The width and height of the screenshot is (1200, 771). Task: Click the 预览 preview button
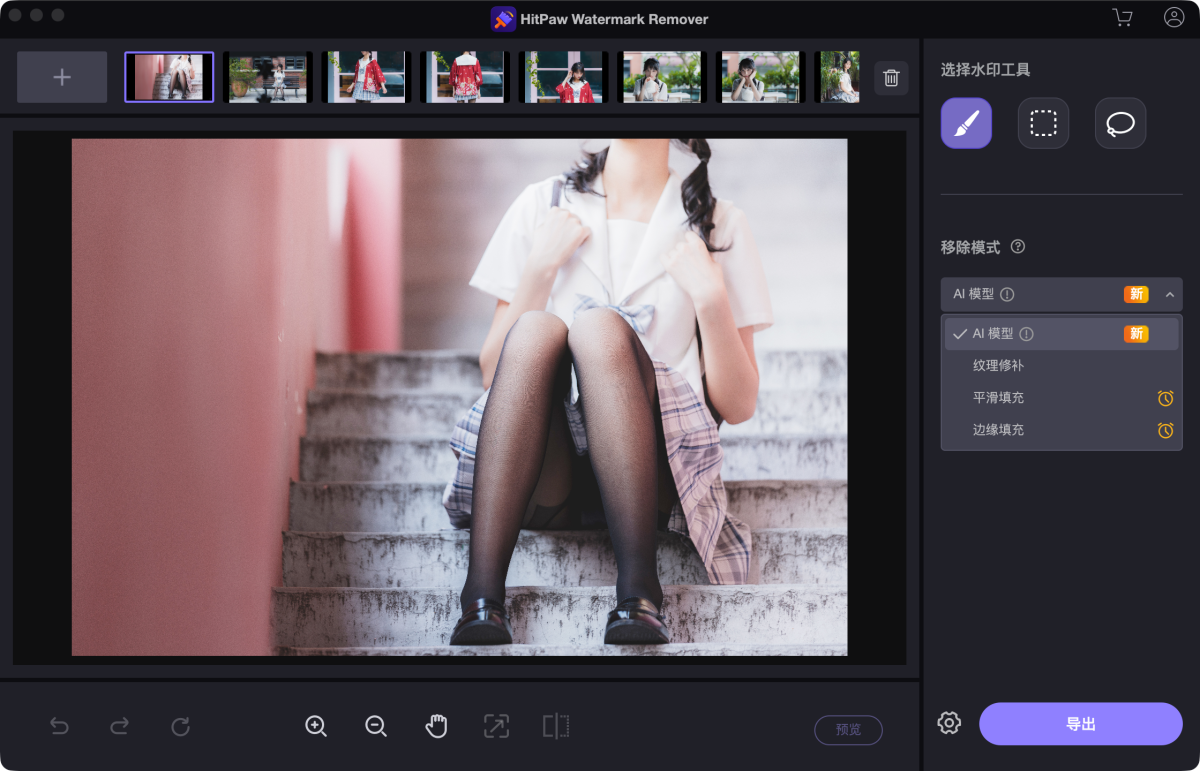[848, 730]
